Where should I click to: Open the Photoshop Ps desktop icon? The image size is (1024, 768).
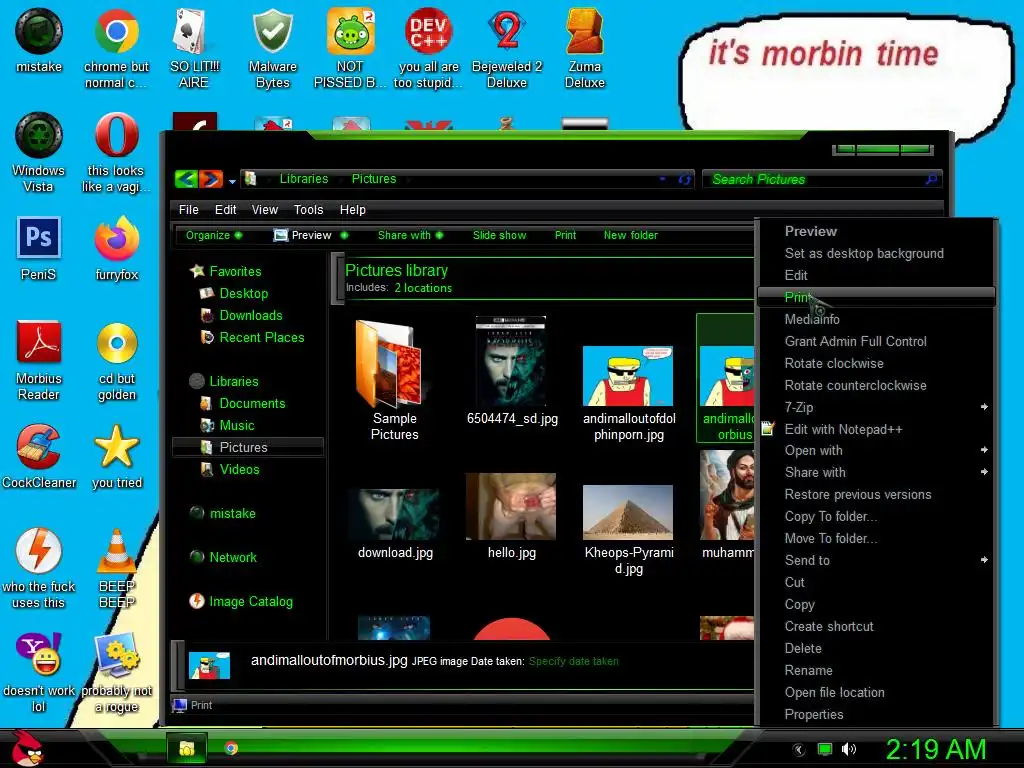click(x=39, y=238)
